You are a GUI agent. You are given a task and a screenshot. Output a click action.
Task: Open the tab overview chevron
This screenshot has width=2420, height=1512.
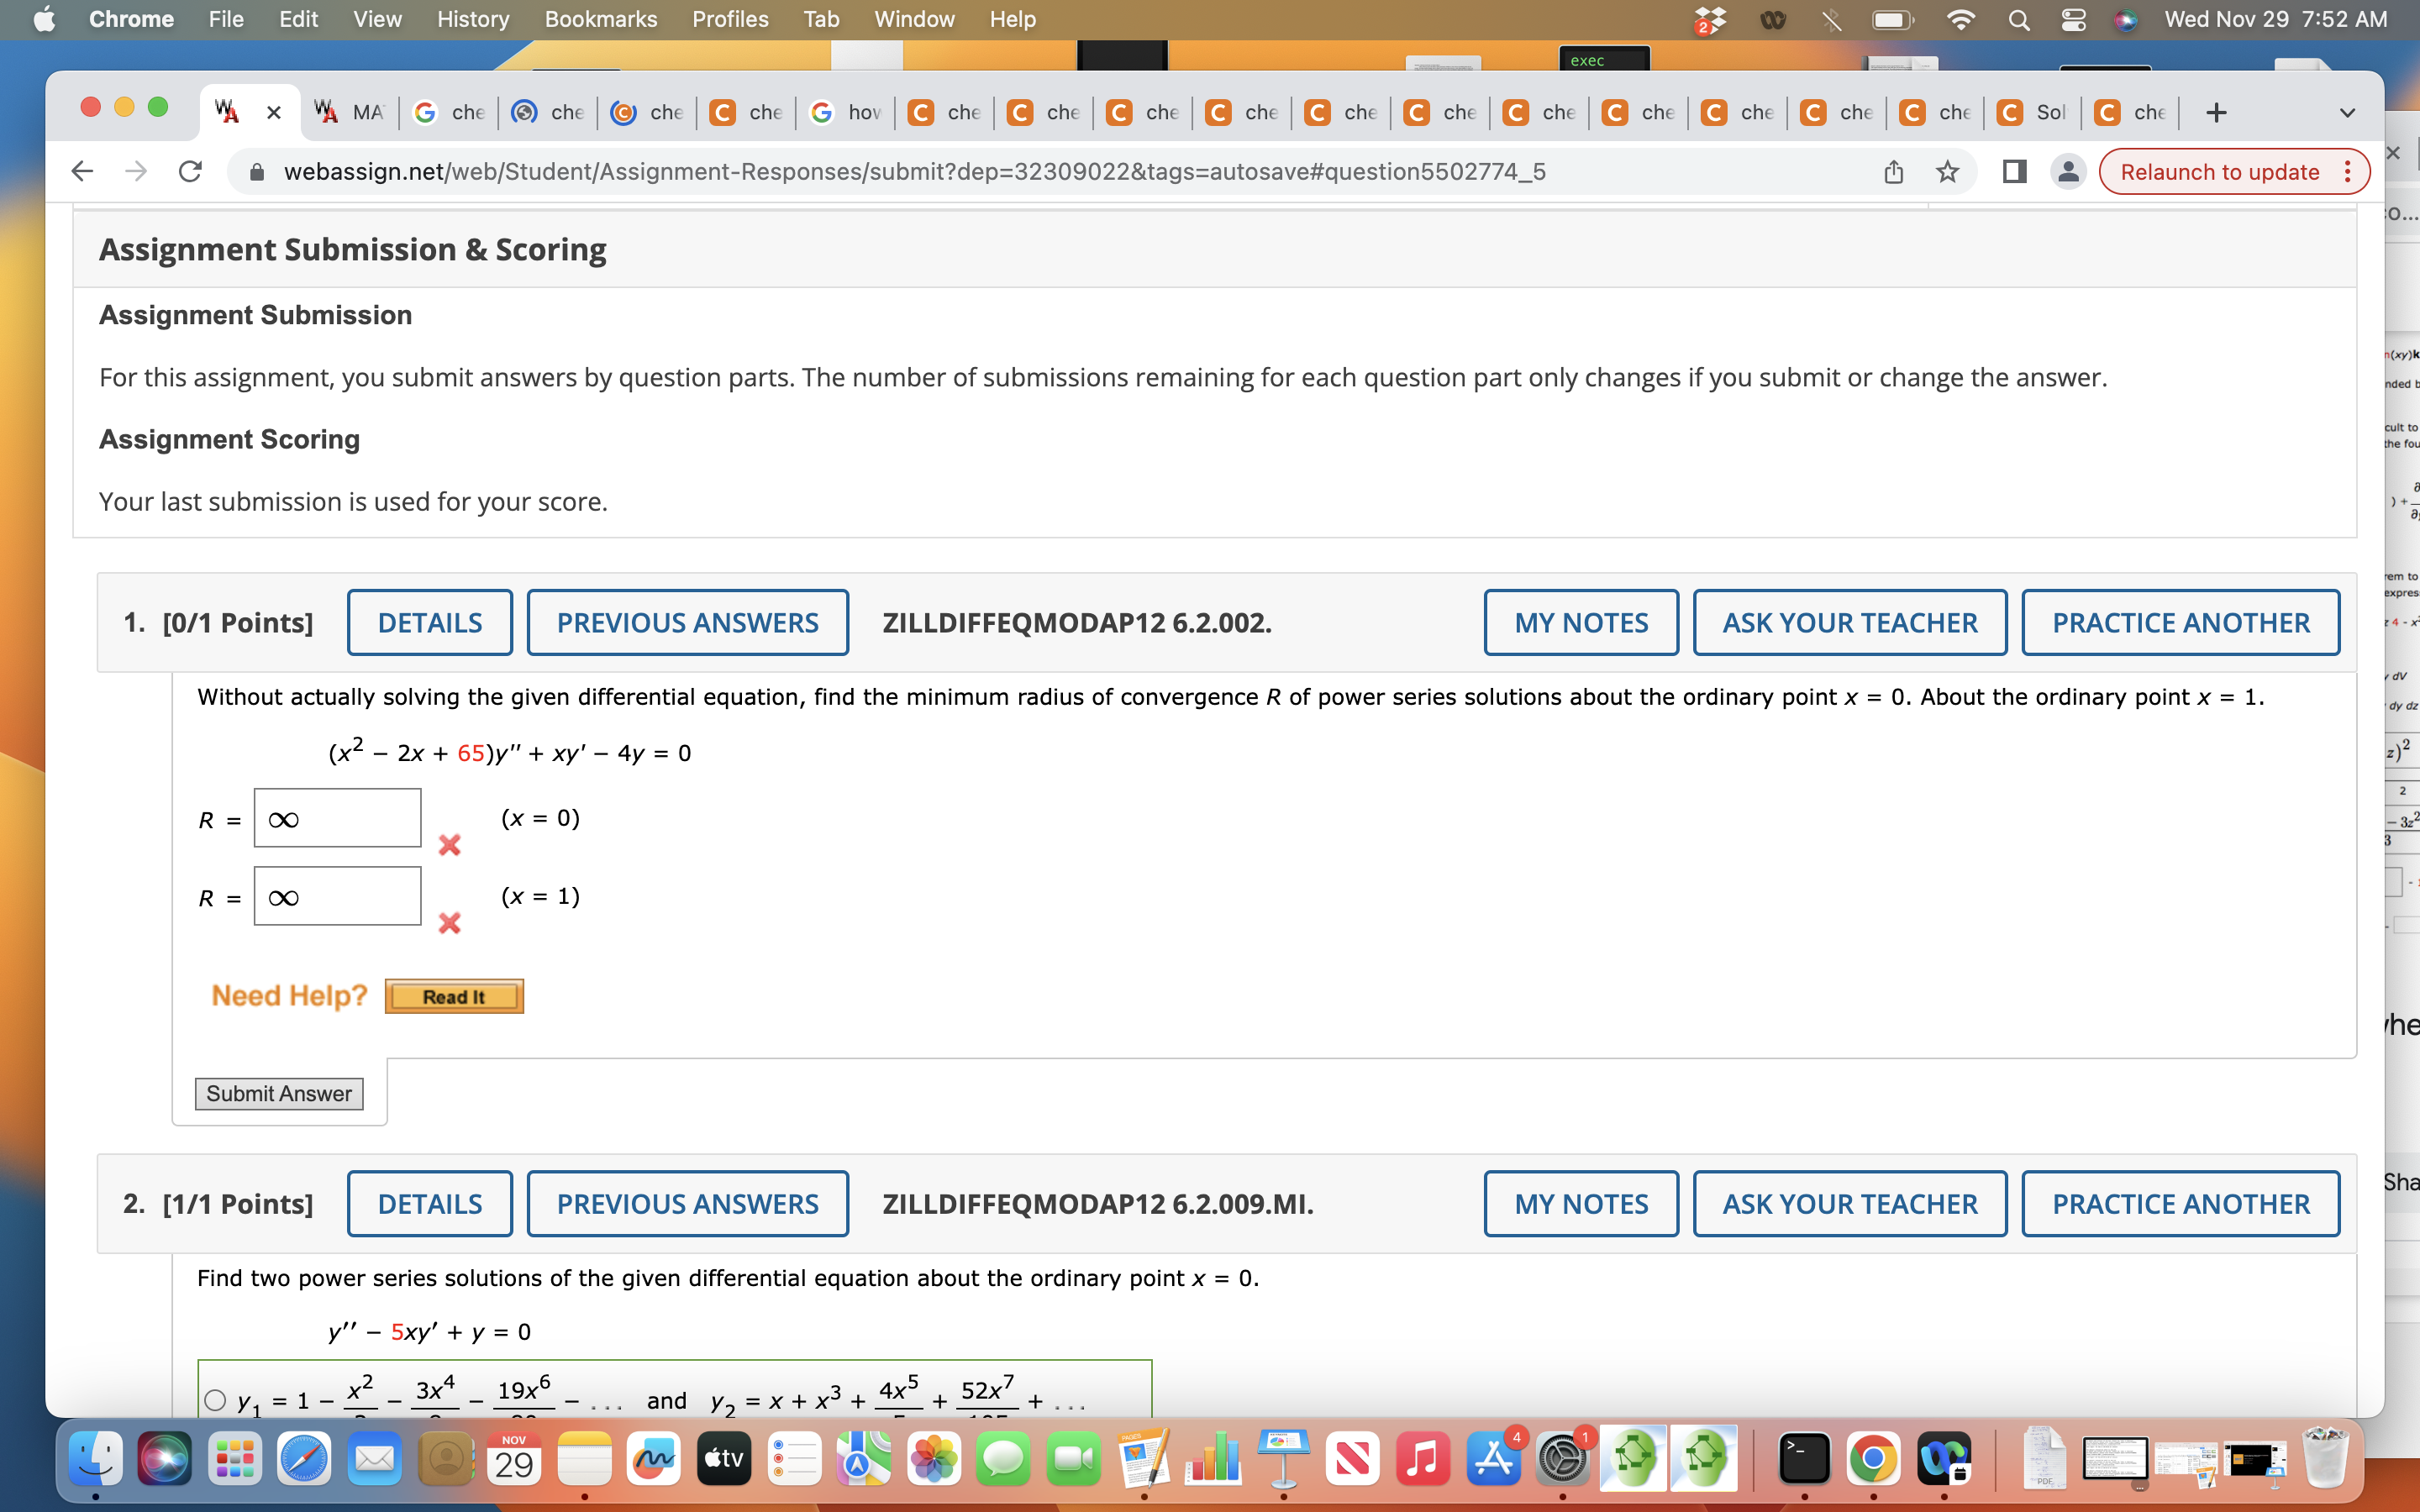2345,112
